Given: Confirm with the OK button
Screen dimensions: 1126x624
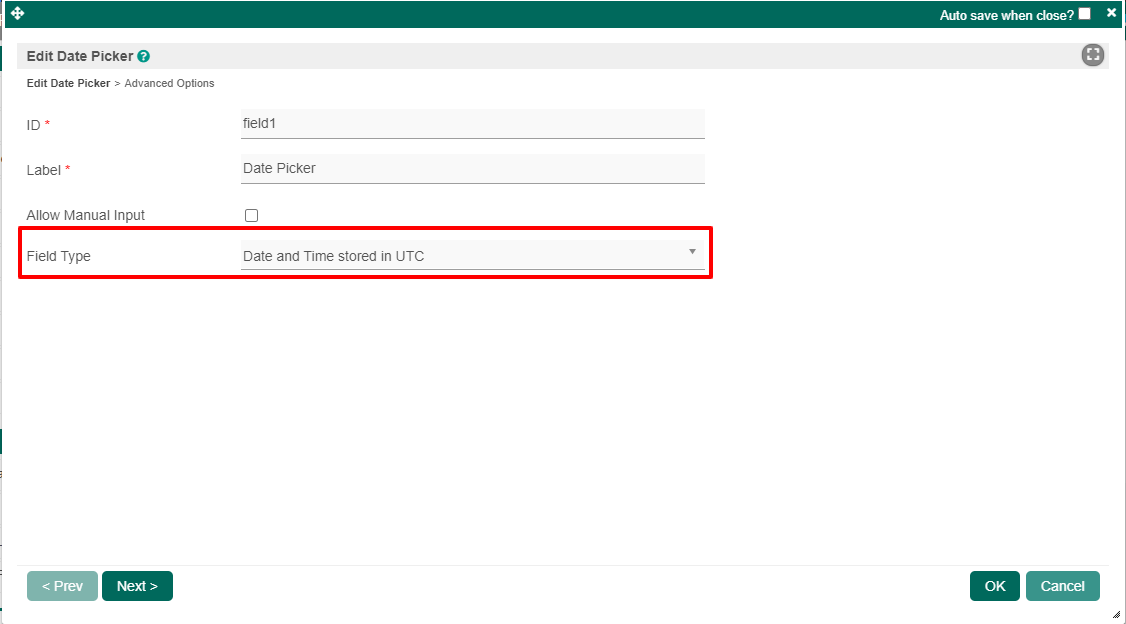Looking at the screenshot, I should coord(995,586).
